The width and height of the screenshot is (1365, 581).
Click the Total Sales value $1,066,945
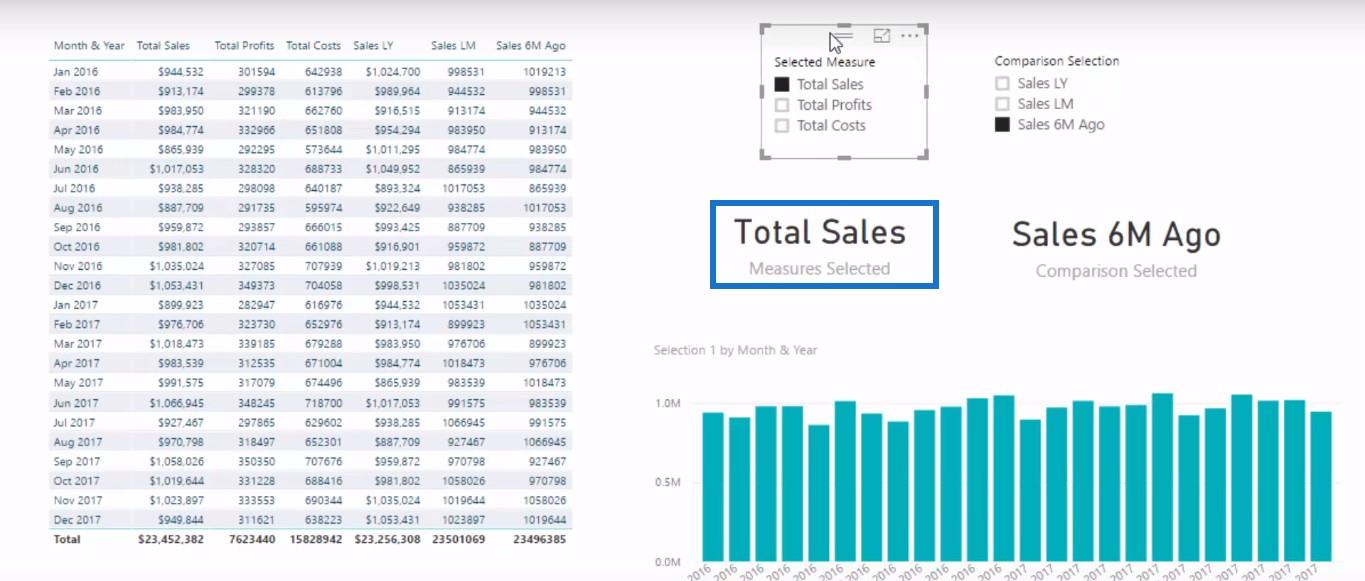point(177,402)
